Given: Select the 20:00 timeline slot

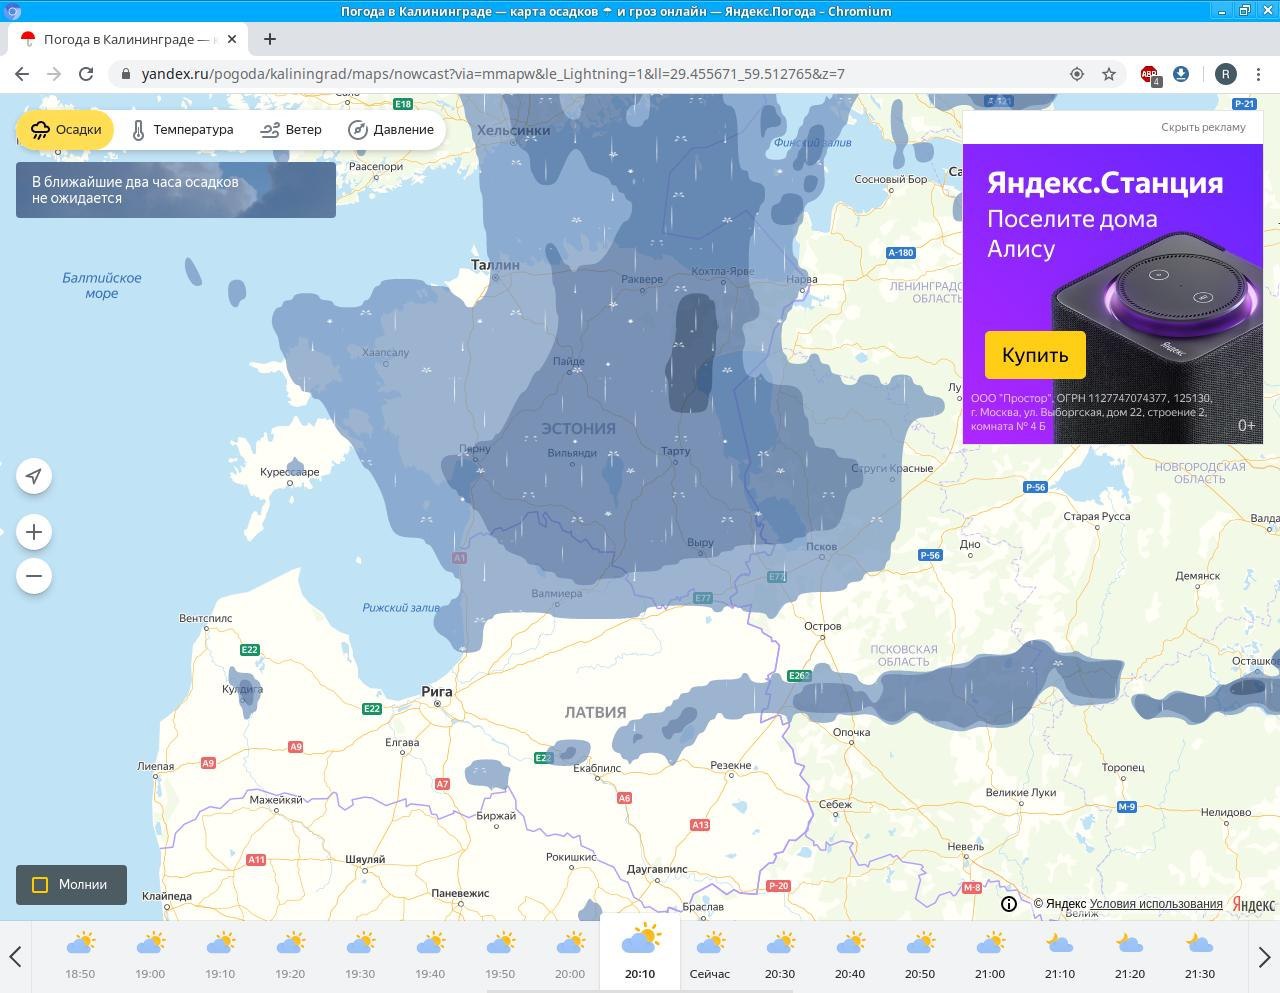Looking at the screenshot, I should click(x=570, y=957).
